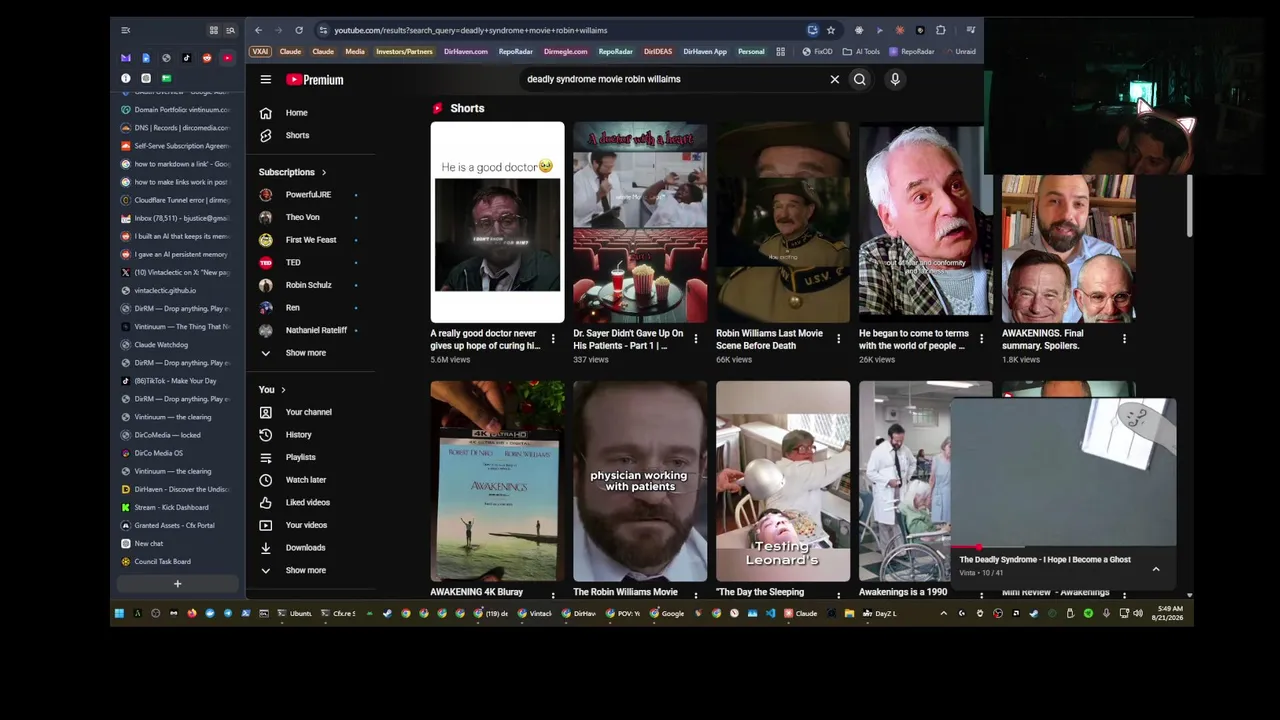
Task: Open the PowerfulJRE subscription channel
Action: (308, 195)
